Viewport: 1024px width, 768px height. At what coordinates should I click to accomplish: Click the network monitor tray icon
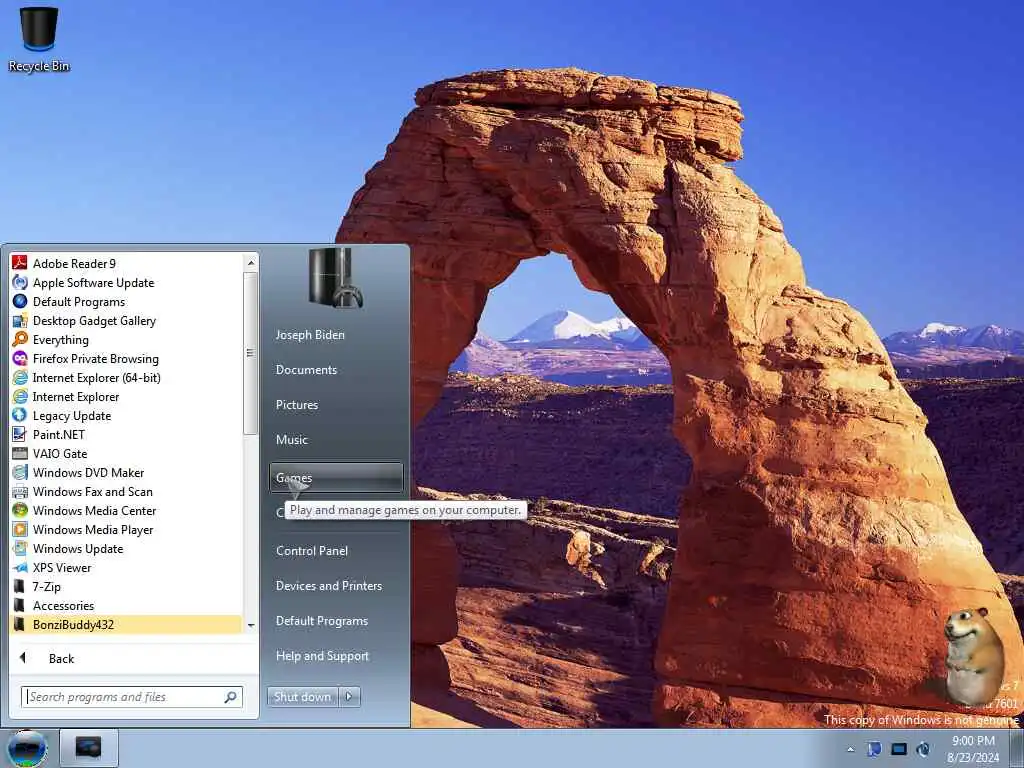tap(899, 749)
